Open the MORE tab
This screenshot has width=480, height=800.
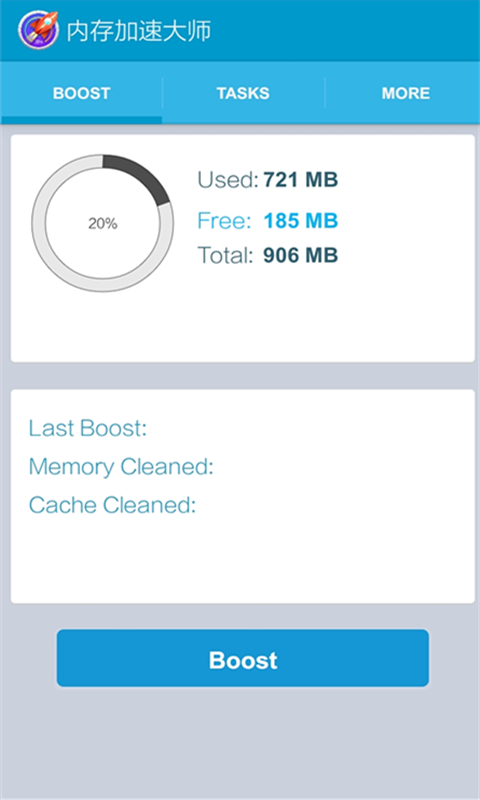(406, 93)
